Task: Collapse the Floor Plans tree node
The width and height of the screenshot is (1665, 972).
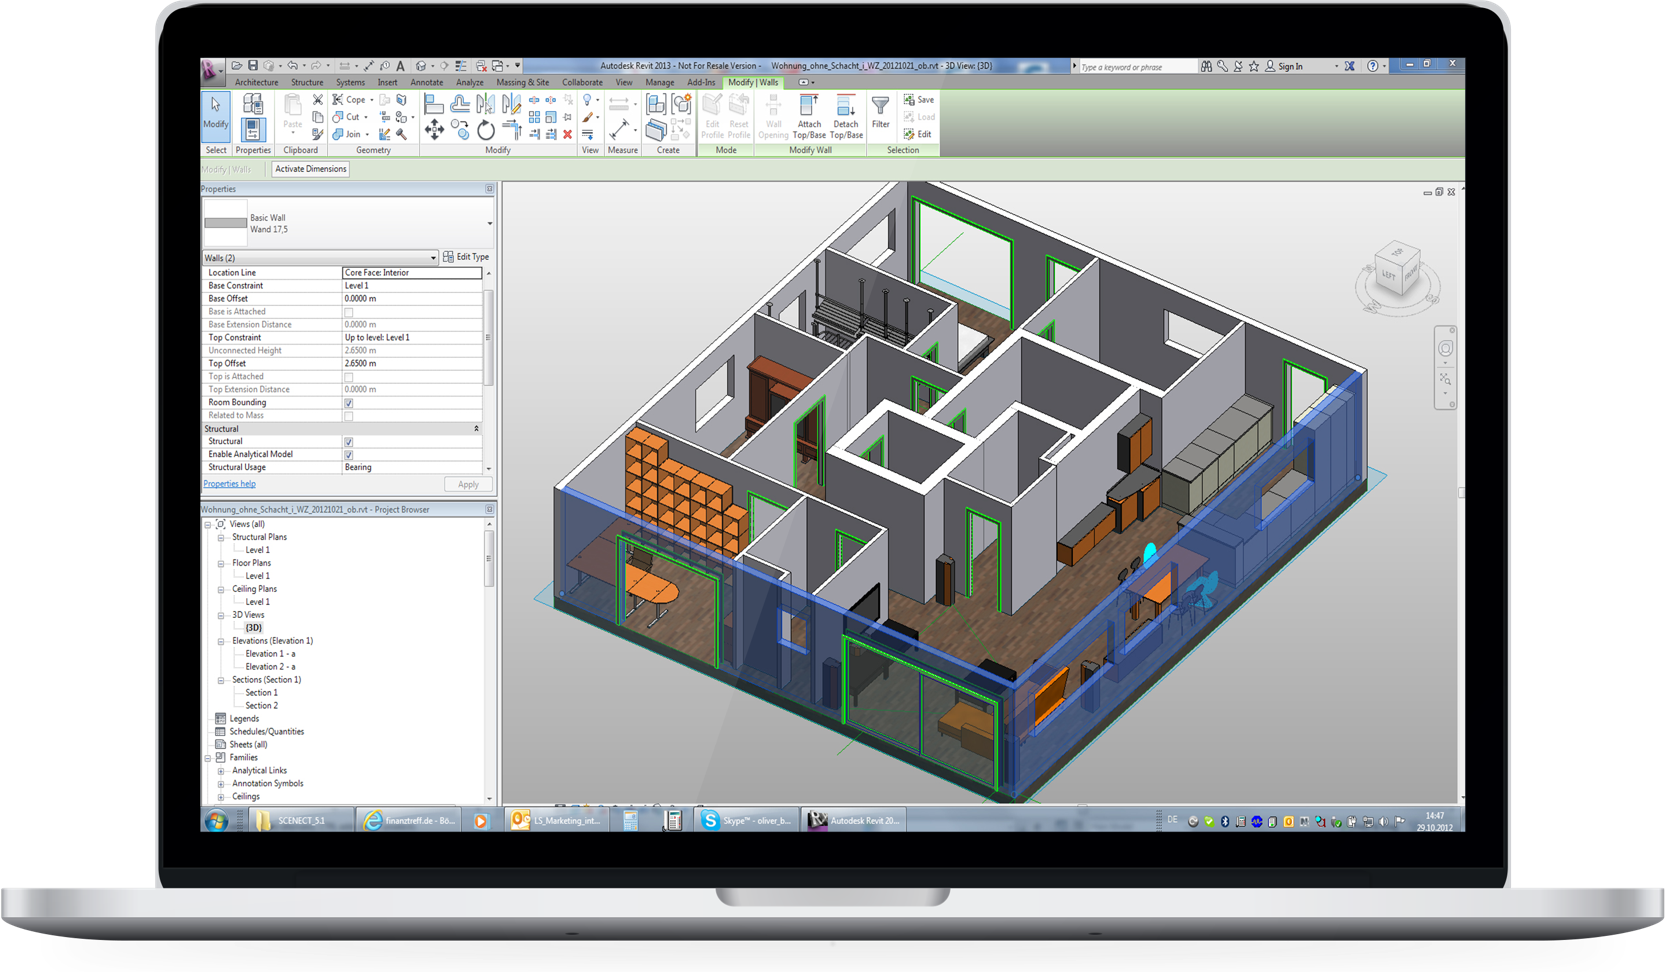Action: pyautogui.click(x=221, y=563)
